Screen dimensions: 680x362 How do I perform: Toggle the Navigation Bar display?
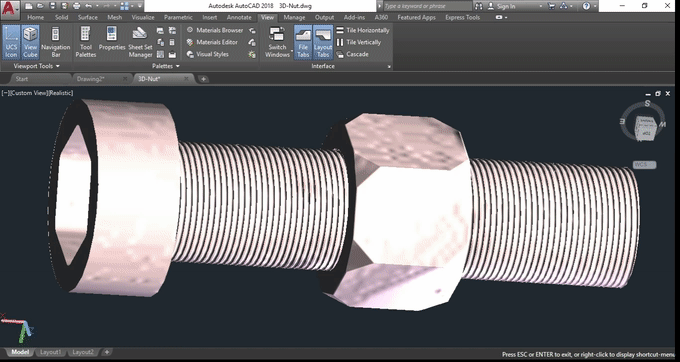point(56,42)
